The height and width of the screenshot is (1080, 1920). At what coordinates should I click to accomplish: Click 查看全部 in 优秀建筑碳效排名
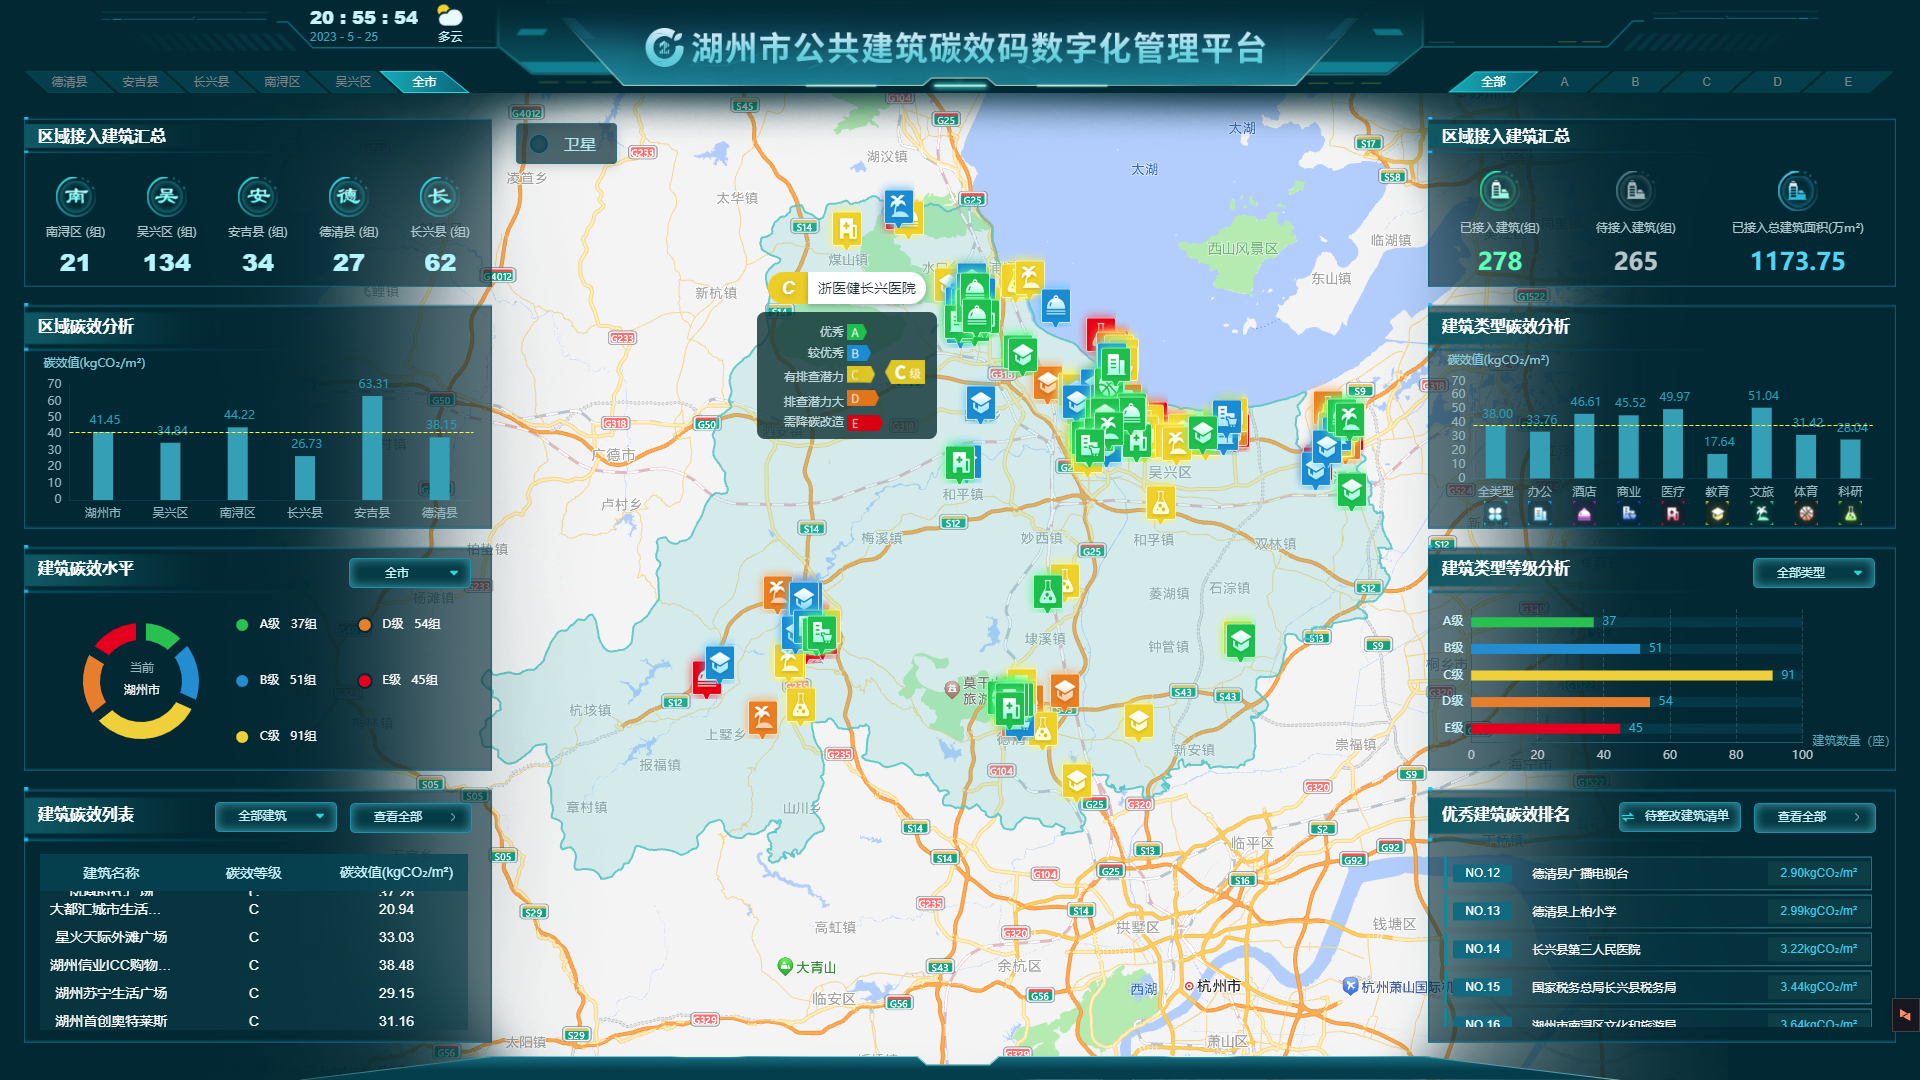coord(1814,817)
